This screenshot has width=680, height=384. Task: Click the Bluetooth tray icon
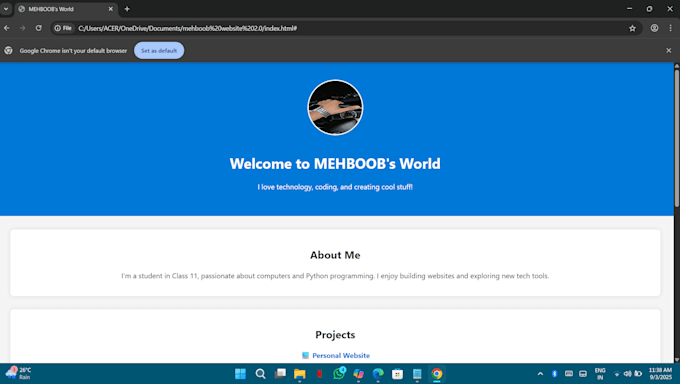point(554,374)
